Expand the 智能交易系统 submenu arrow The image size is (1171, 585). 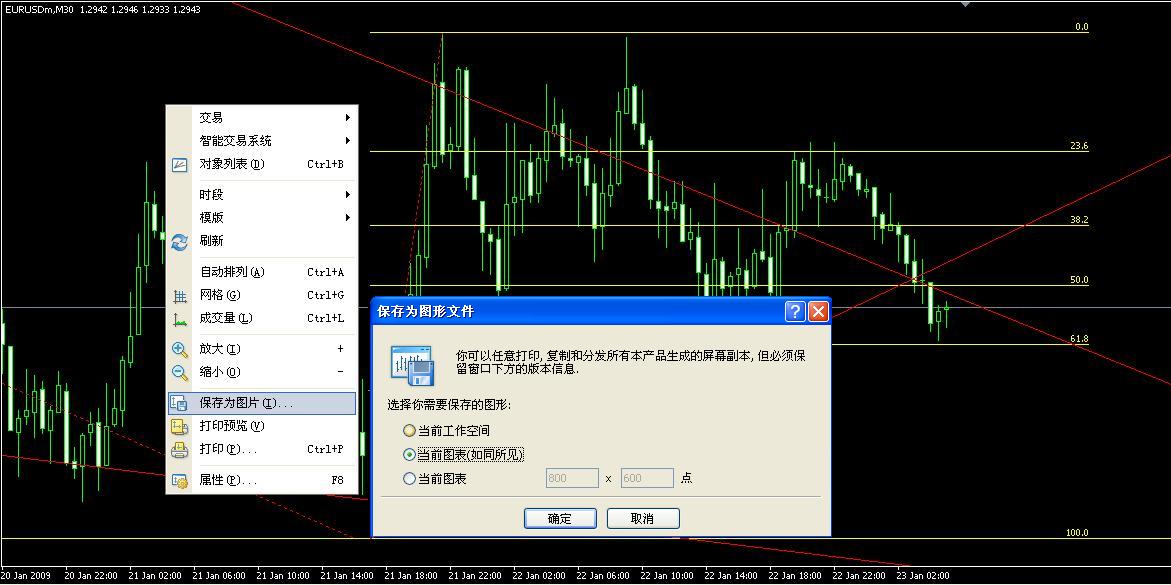coord(348,141)
